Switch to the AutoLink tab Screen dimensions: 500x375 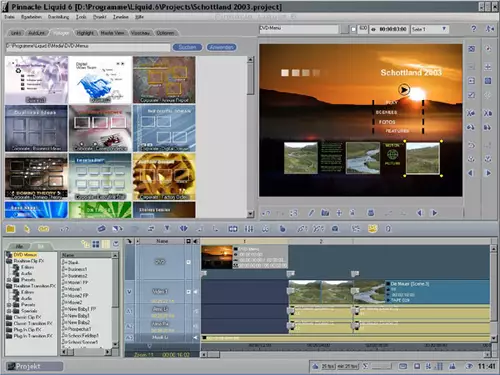[x=36, y=33]
